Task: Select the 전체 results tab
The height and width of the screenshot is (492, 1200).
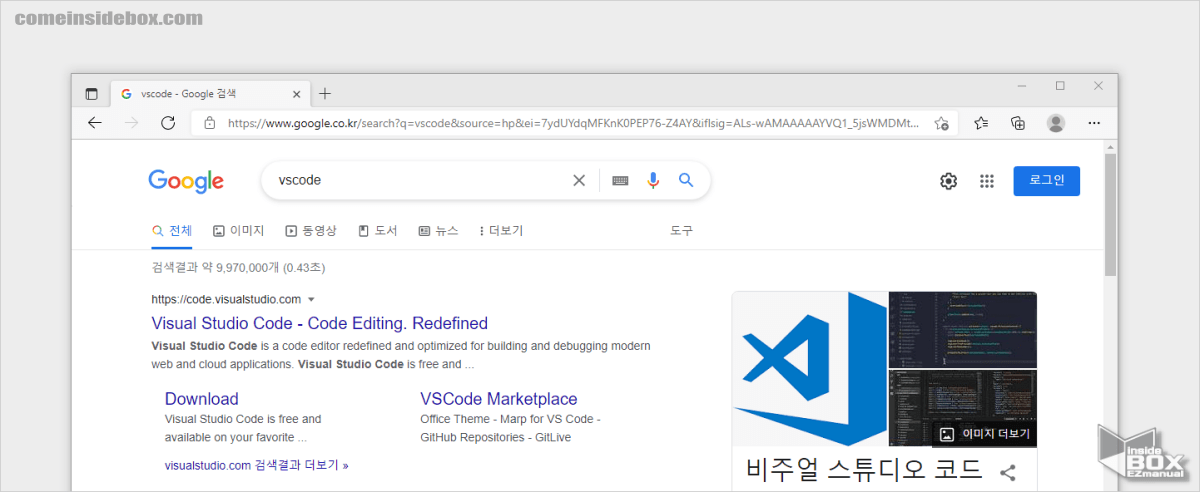Action: tap(172, 231)
